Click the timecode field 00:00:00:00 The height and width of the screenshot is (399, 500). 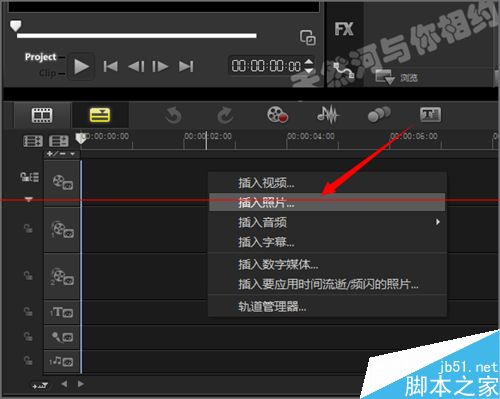[x=266, y=66]
